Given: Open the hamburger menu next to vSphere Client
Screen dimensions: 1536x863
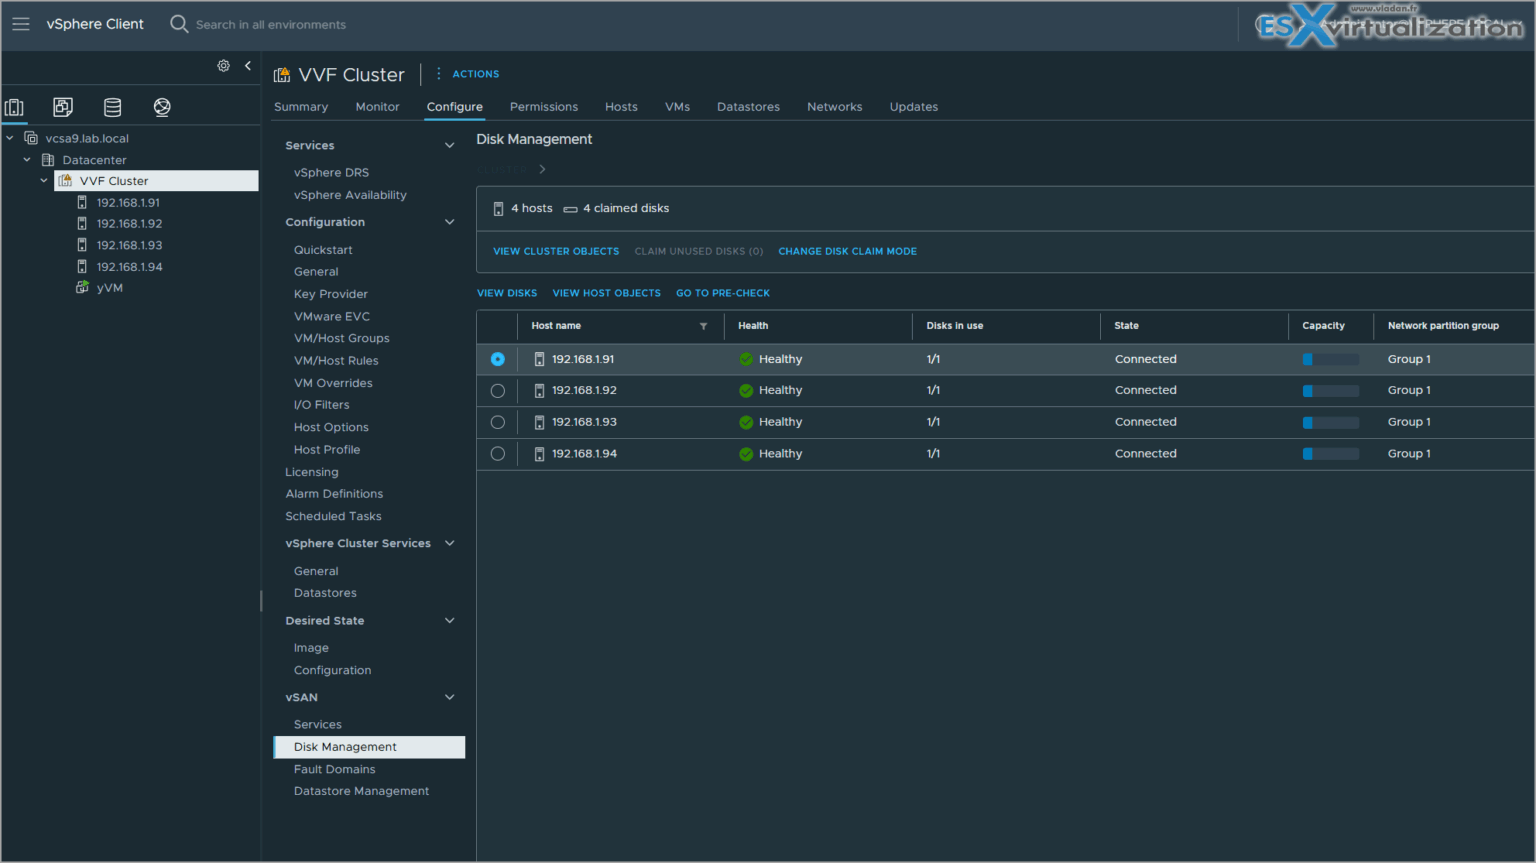Looking at the screenshot, I should (x=20, y=24).
